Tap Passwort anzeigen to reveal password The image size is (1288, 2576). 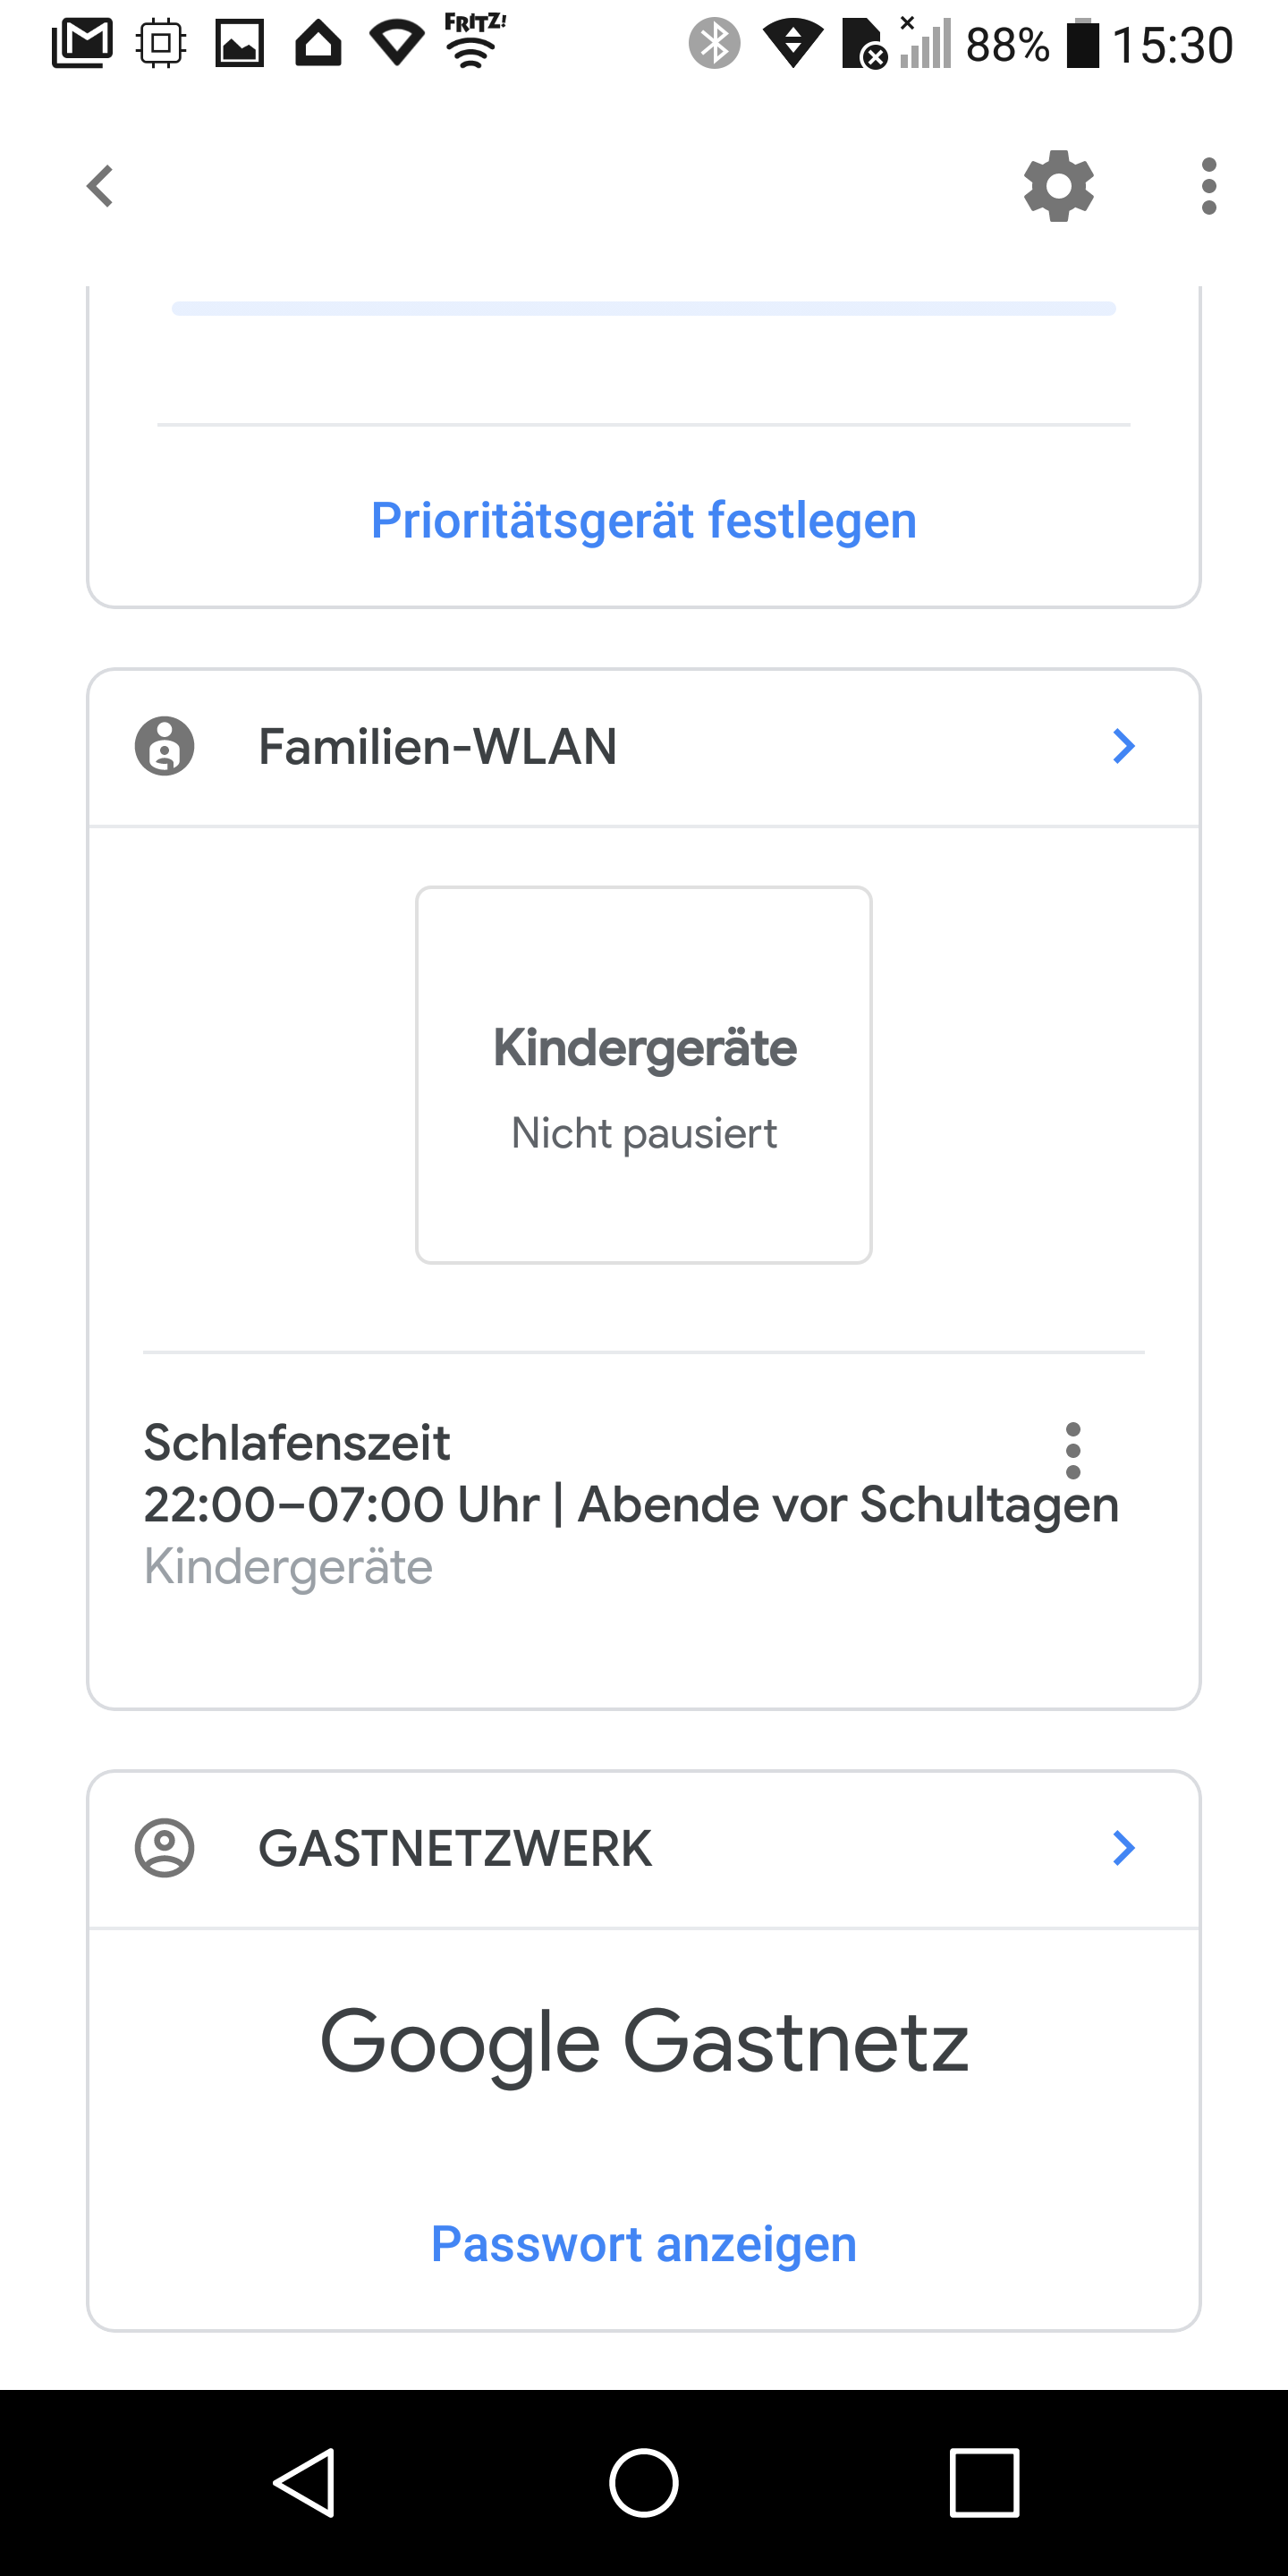644,2244
